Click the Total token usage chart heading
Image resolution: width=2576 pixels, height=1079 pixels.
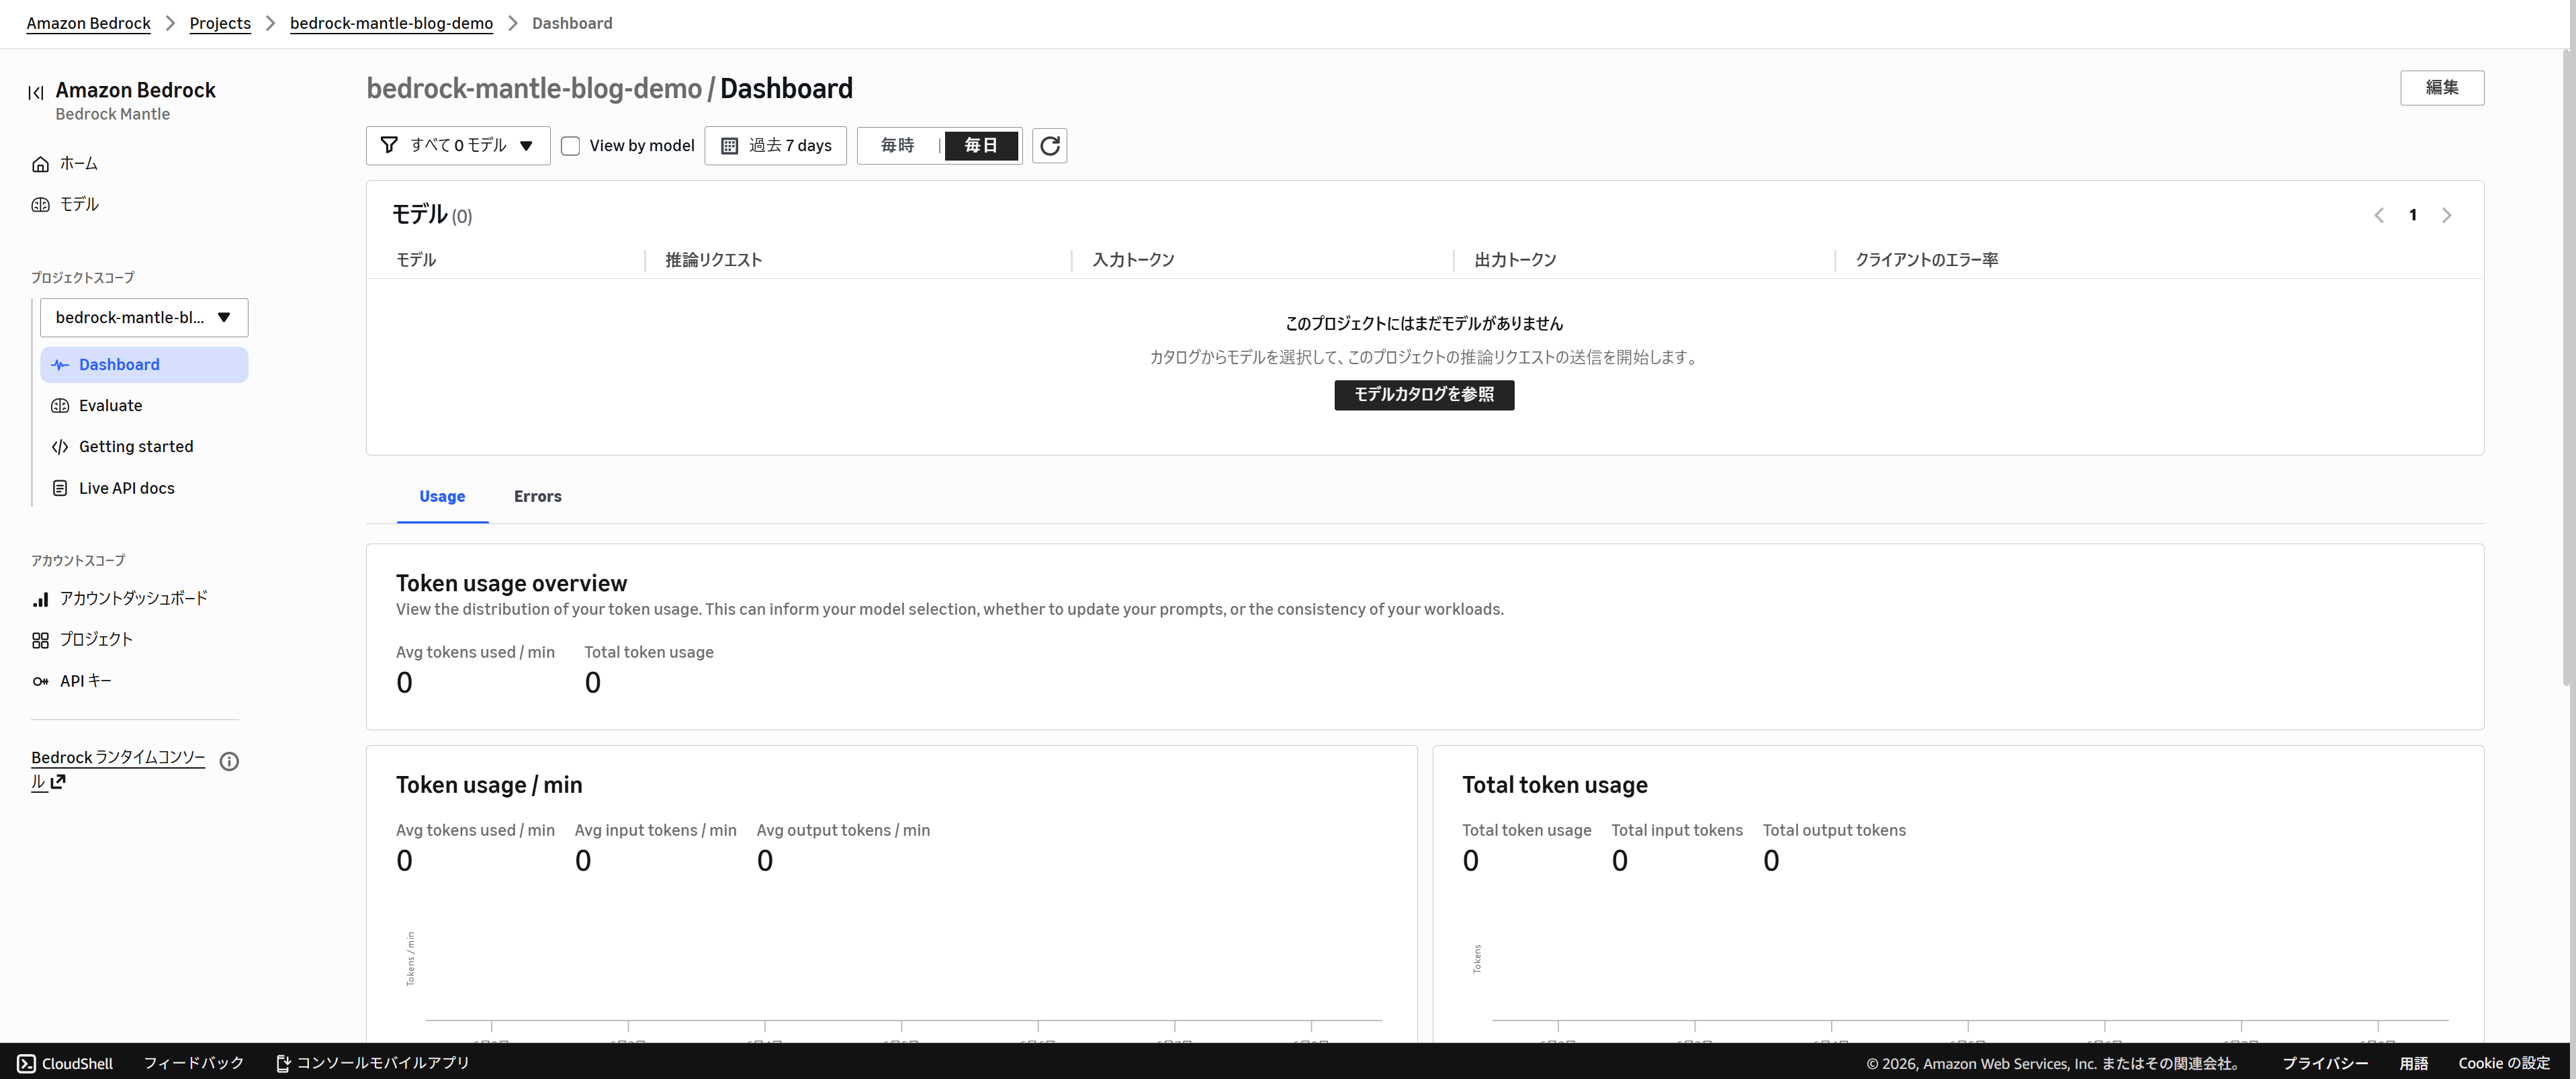[x=1555, y=785]
